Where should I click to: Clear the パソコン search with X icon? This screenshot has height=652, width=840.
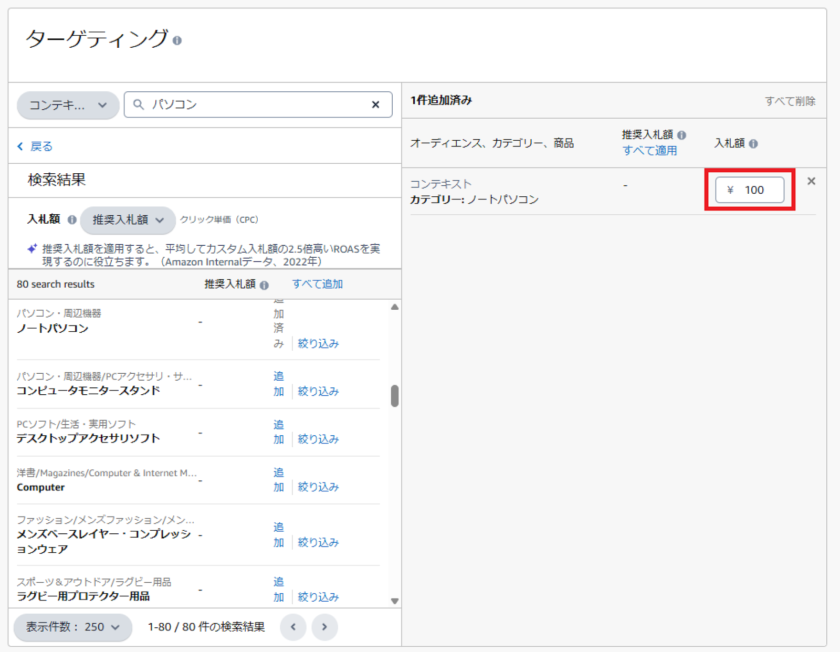pos(376,104)
